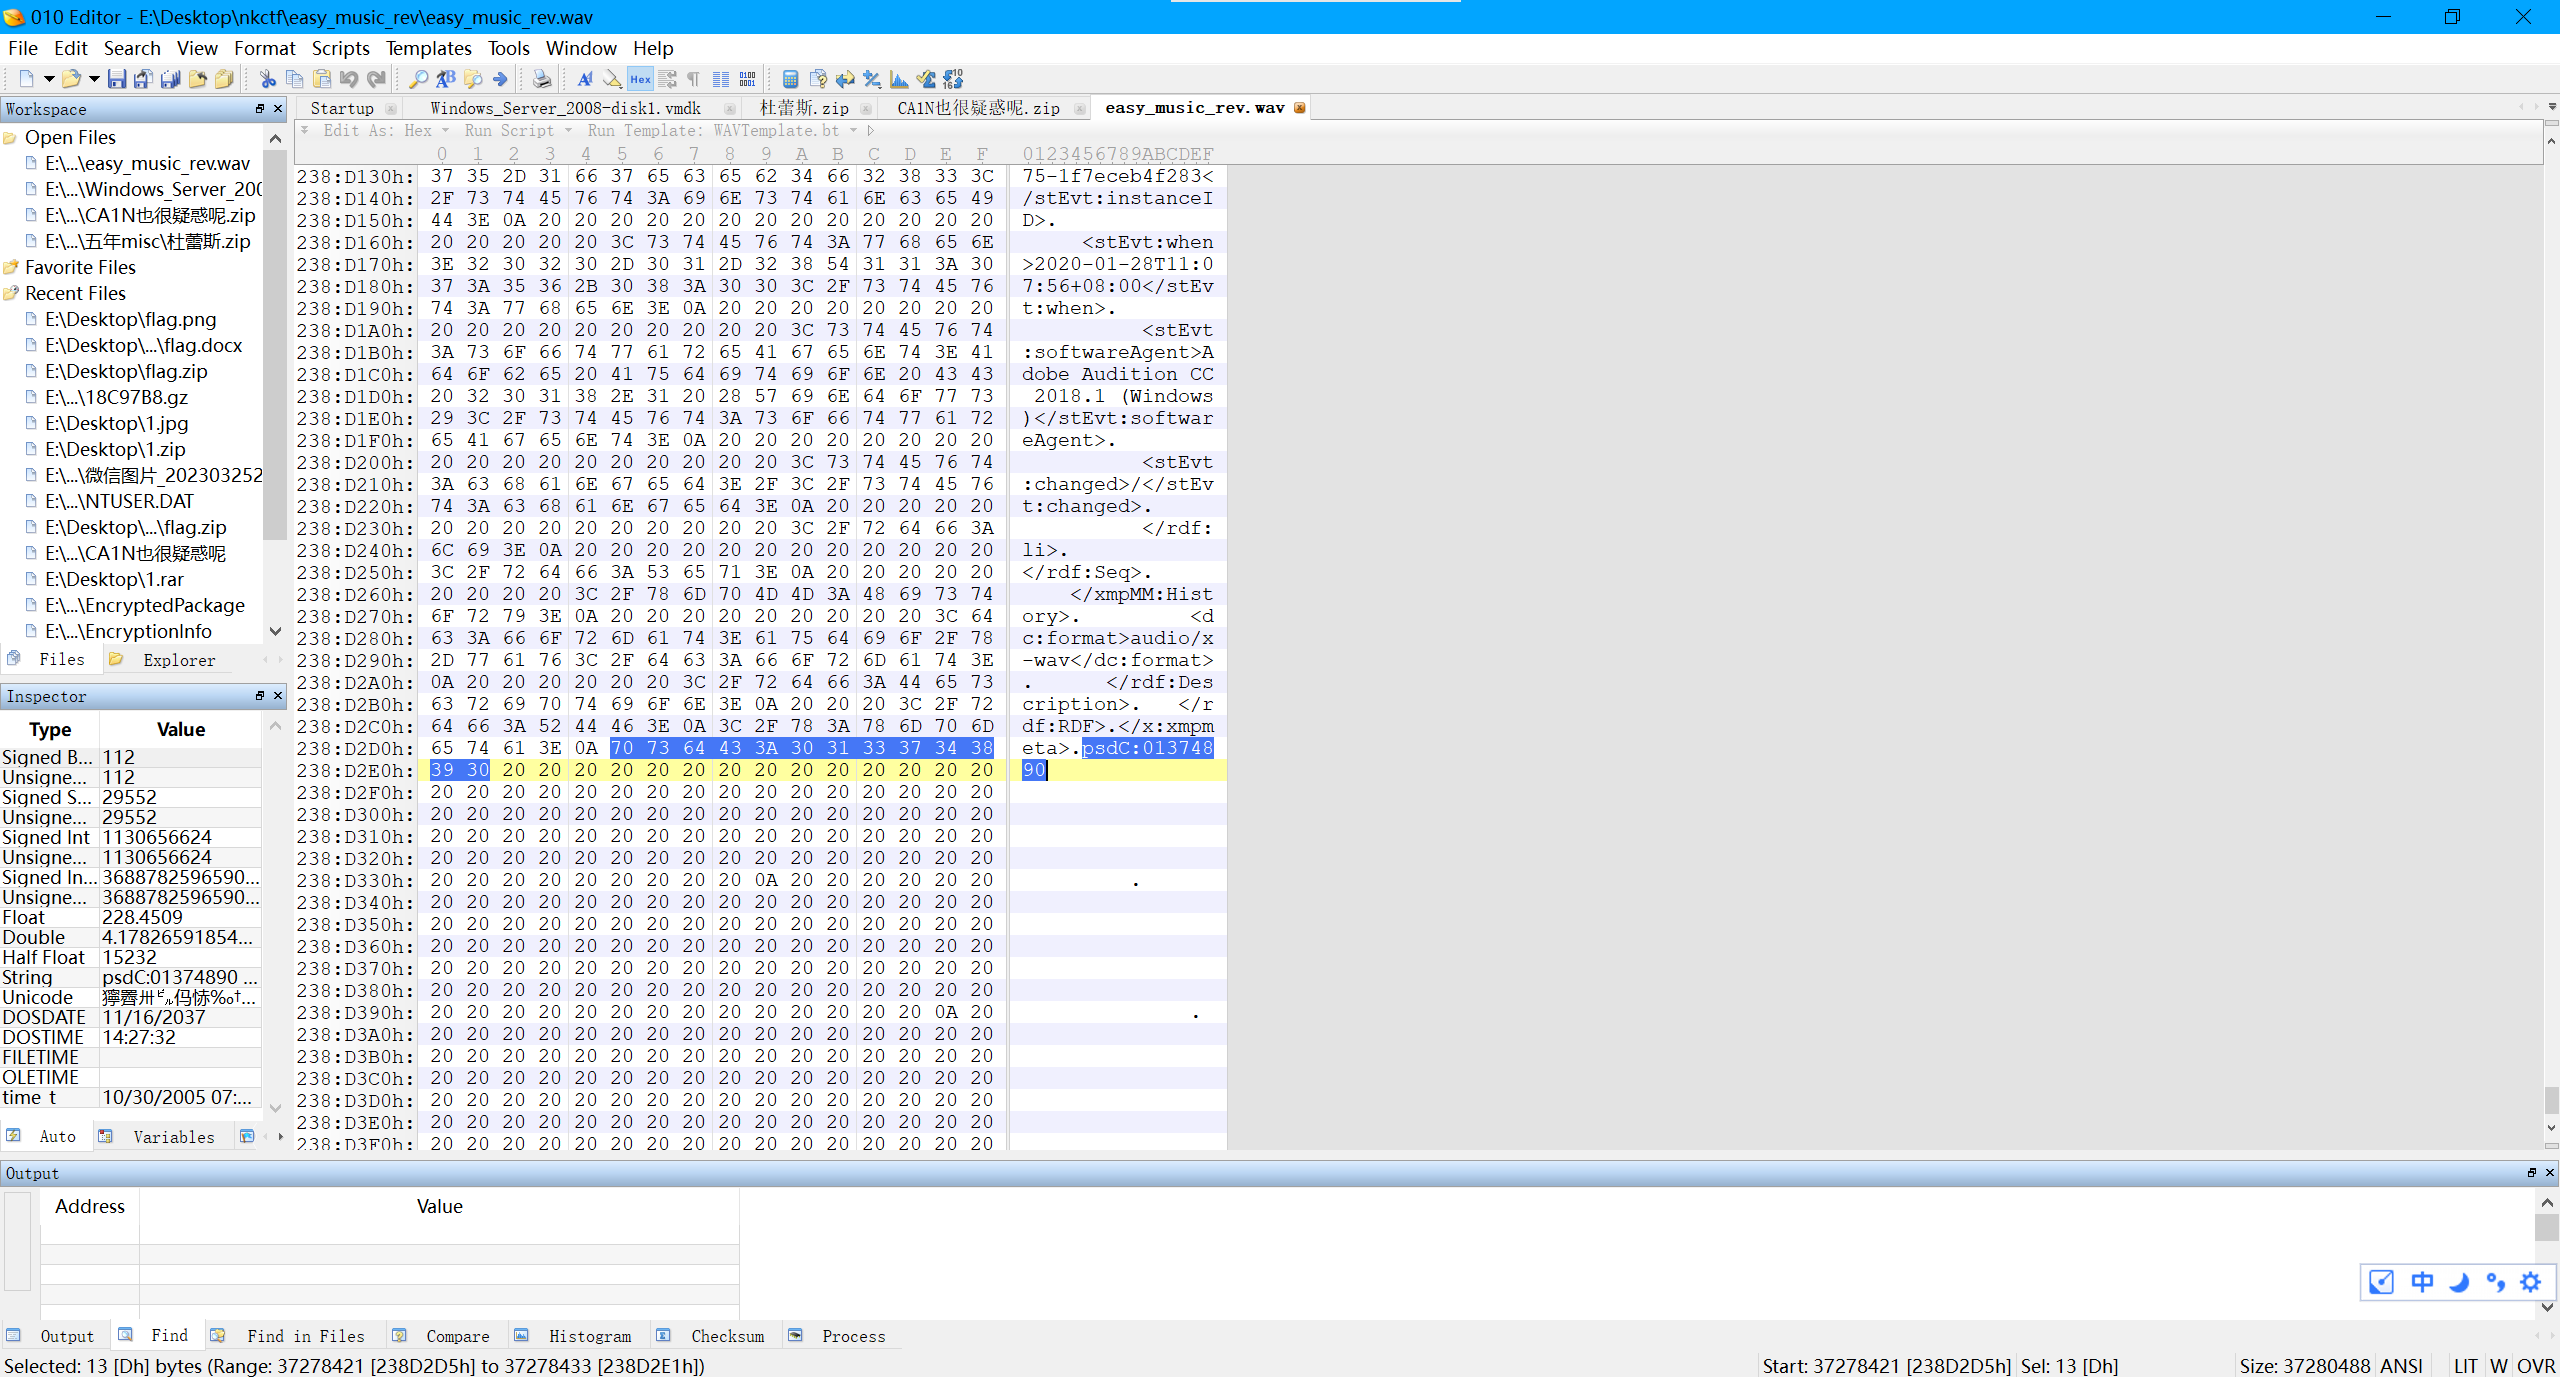This screenshot has height=1377, width=2560.
Task: Toggle OVR overwrite mode in status bar
Action: [2535, 1366]
